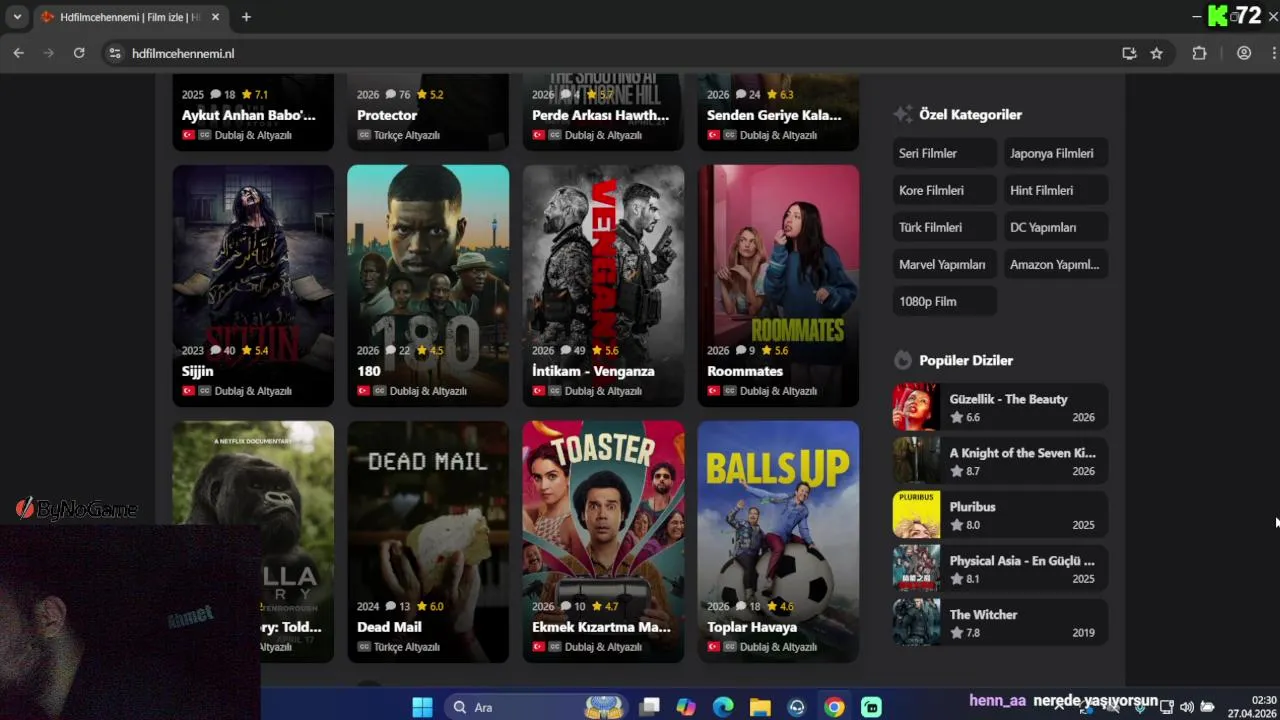Open Japonya Filmleri category
This screenshot has height=720, width=1280.
pos(1056,153)
